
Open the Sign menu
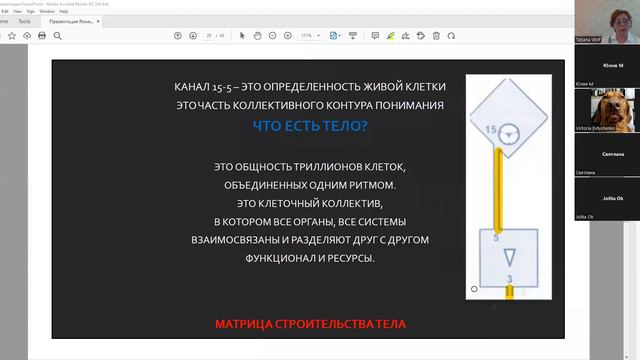[31, 11]
